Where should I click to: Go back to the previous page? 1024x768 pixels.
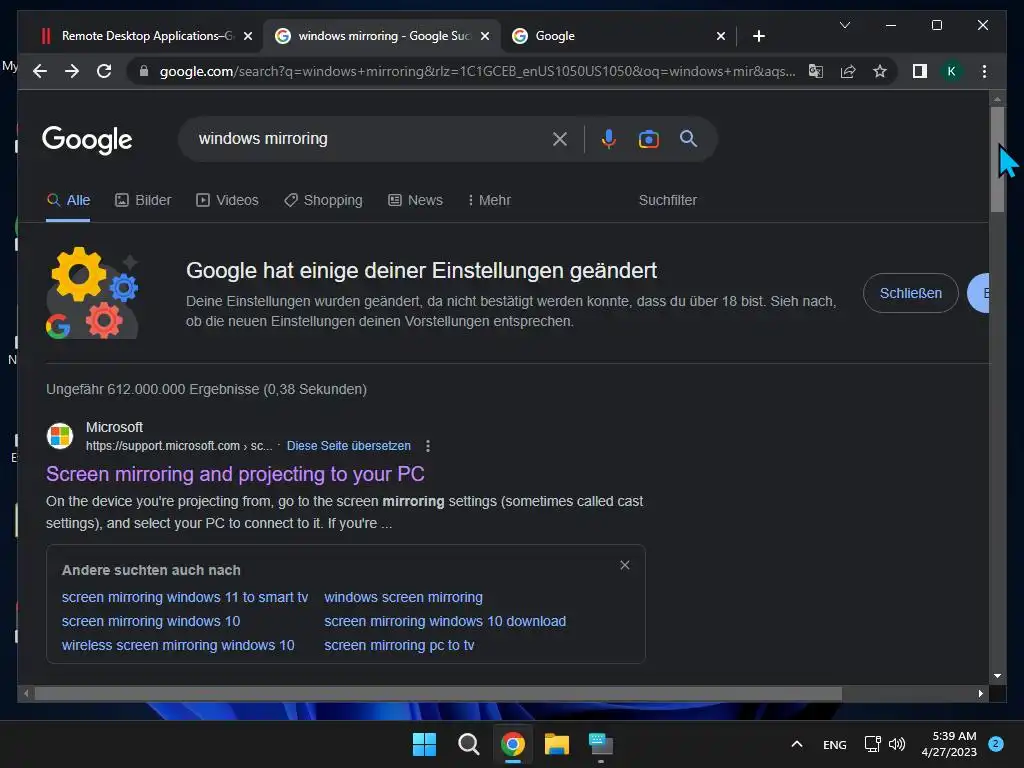(x=40, y=71)
